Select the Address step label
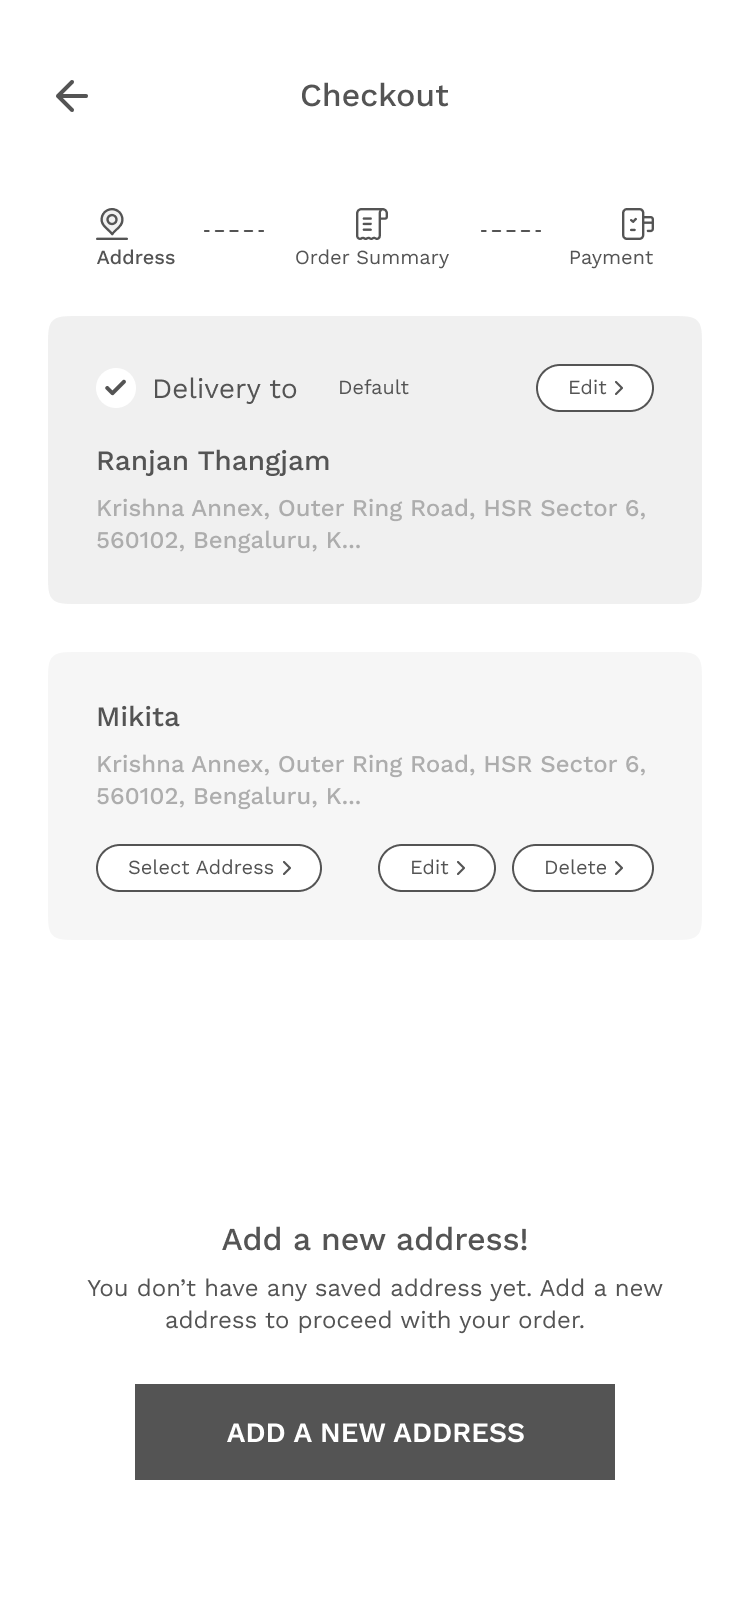This screenshot has width=750, height=1608. (136, 258)
